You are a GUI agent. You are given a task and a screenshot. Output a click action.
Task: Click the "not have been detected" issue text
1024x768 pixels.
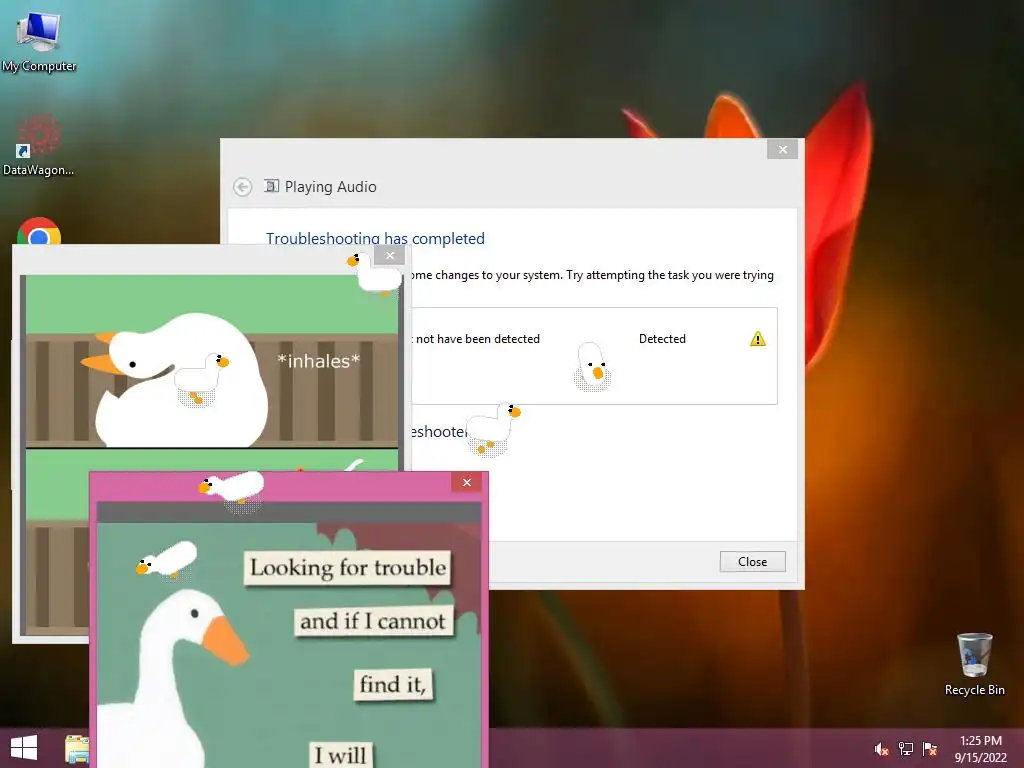(x=477, y=339)
